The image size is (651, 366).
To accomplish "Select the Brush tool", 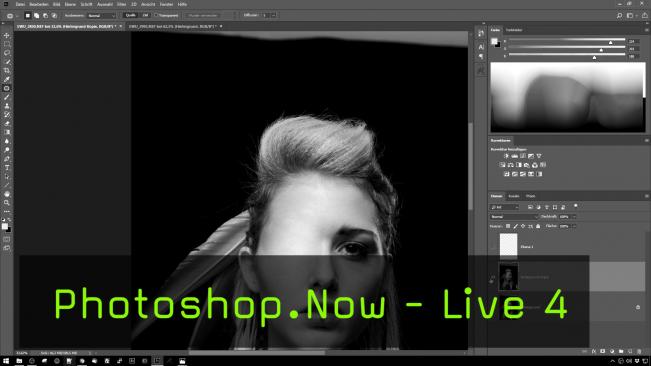I will tap(7, 97).
